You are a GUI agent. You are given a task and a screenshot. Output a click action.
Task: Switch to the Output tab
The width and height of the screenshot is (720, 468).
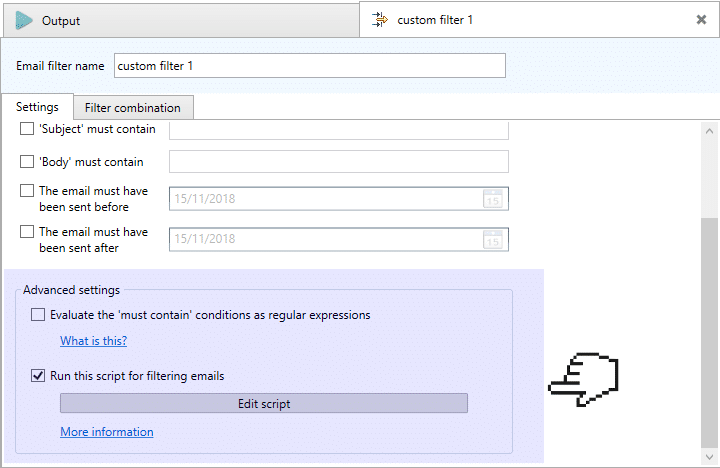point(181,21)
